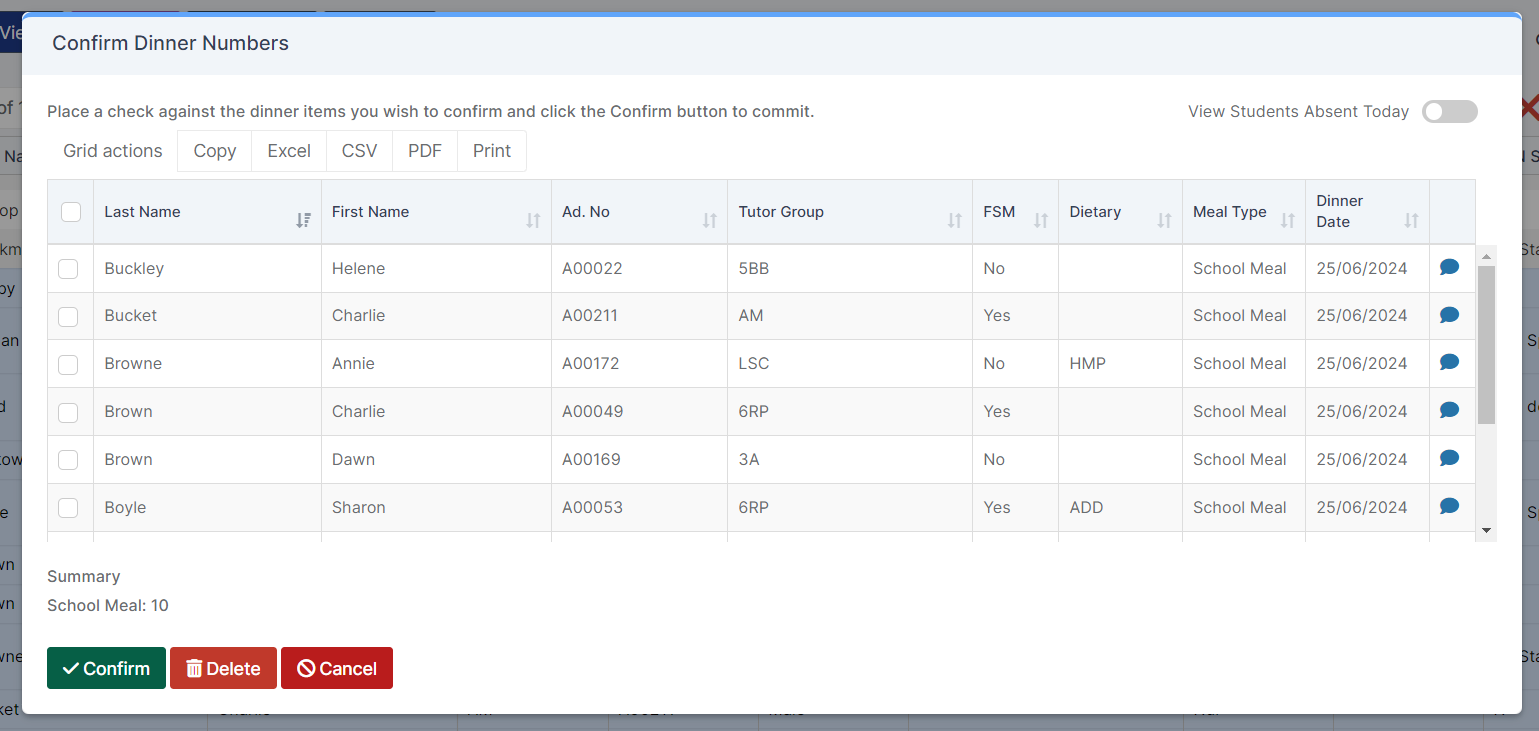Open comment icon for Dawn Brown

tap(1449, 458)
